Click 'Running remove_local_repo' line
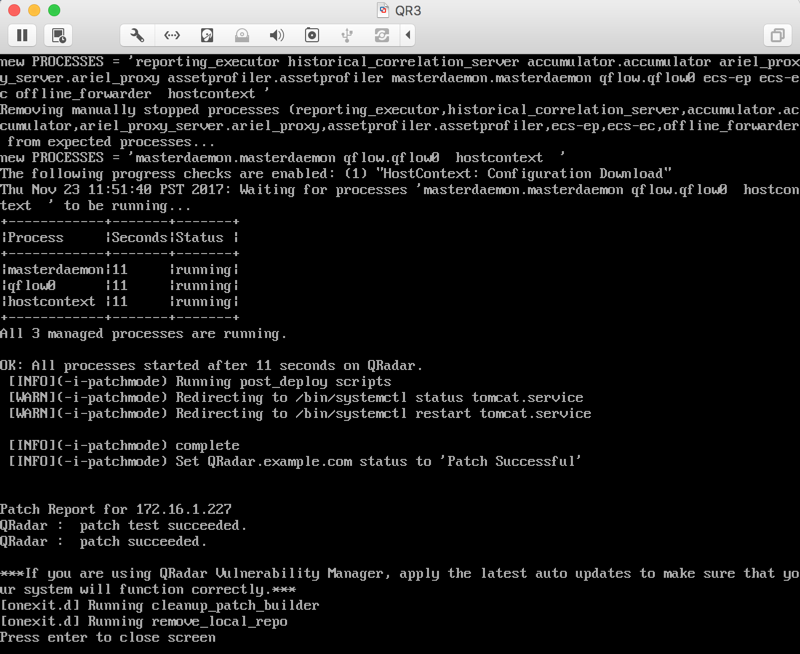800x654 pixels. (x=144, y=621)
